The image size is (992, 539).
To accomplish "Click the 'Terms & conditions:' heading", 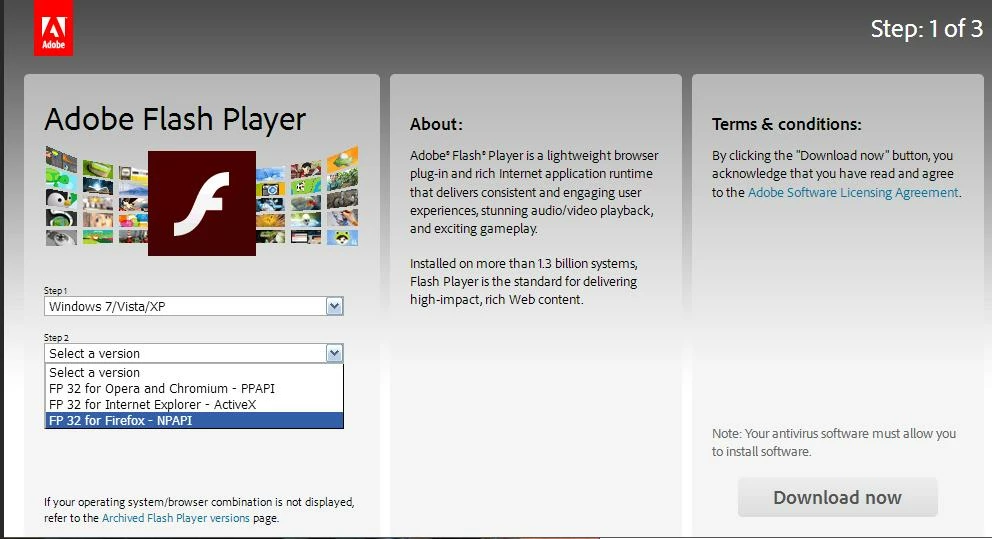I will coord(786,124).
